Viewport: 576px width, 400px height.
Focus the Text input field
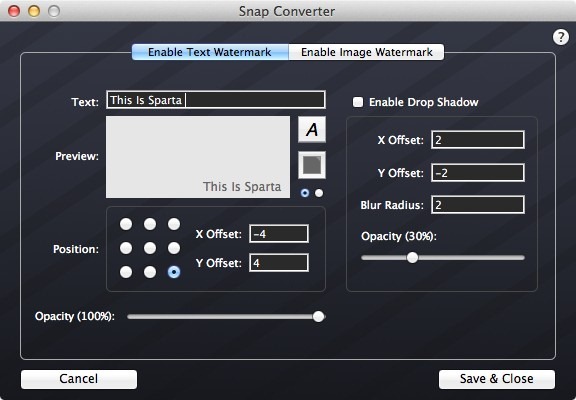tap(216, 100)
